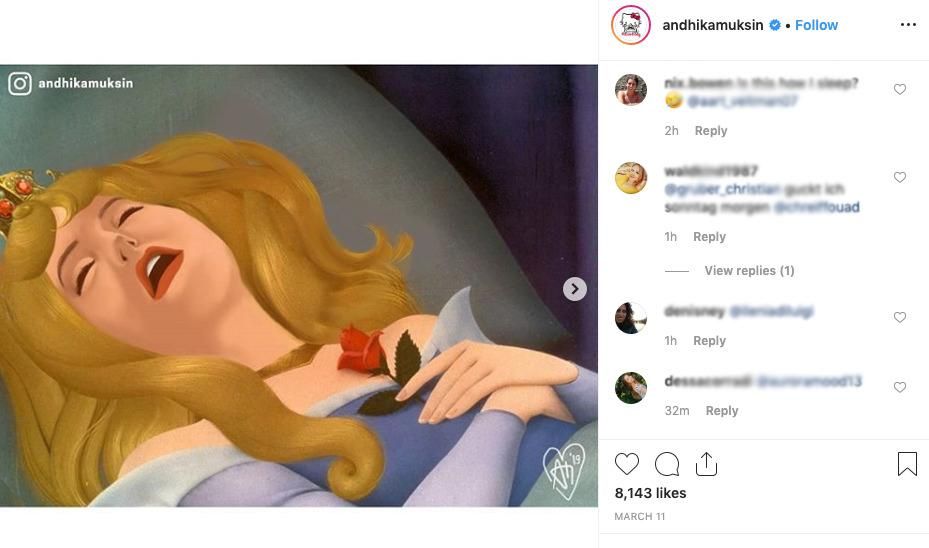Reply to the comment posted 32m ago
Image resolution: width=929 pixels, height=548 pixels.
tap(722, 411)
